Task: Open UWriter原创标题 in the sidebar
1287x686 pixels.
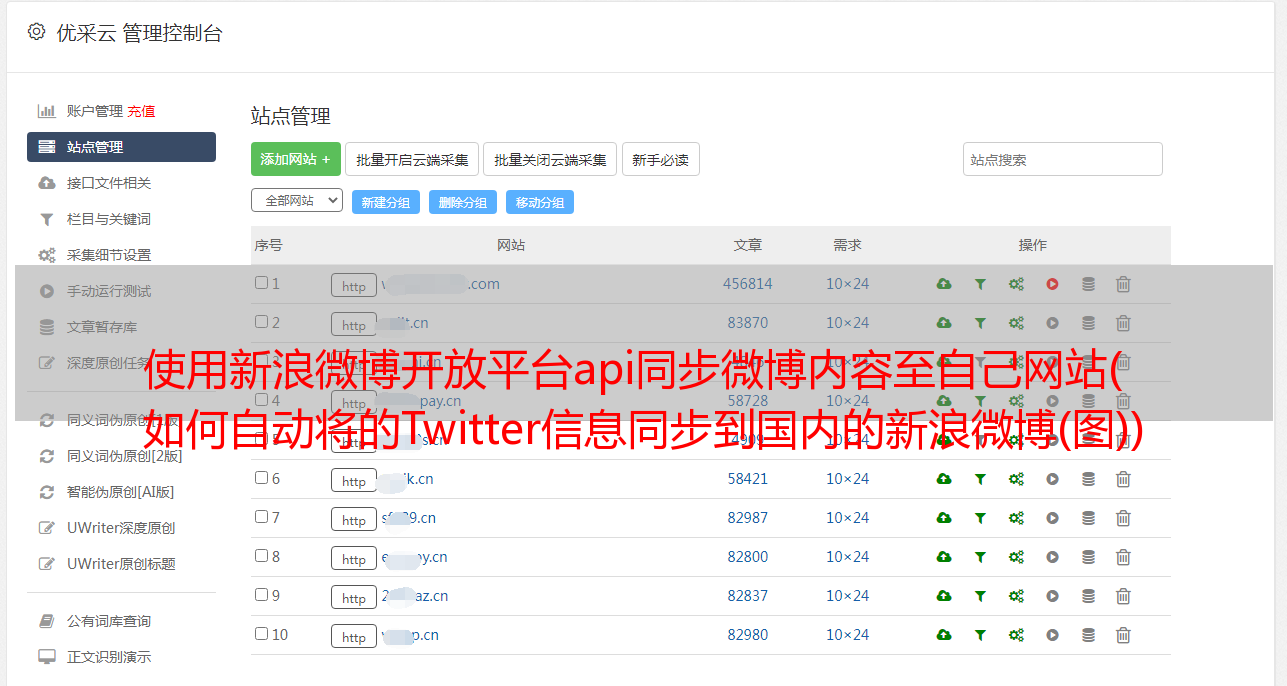Action: [x=121, y=564]
